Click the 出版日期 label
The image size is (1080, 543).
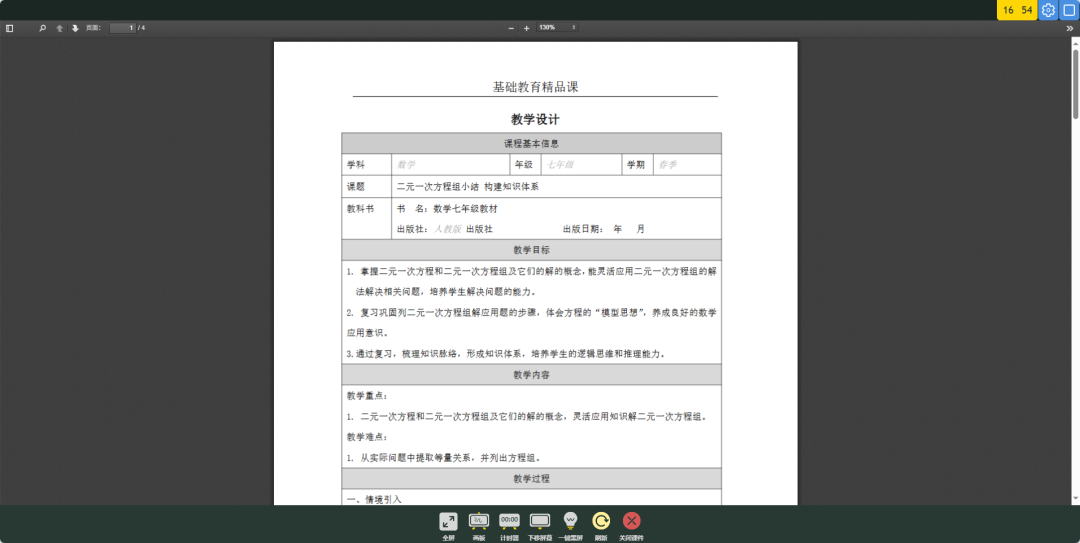click(583, 229)
